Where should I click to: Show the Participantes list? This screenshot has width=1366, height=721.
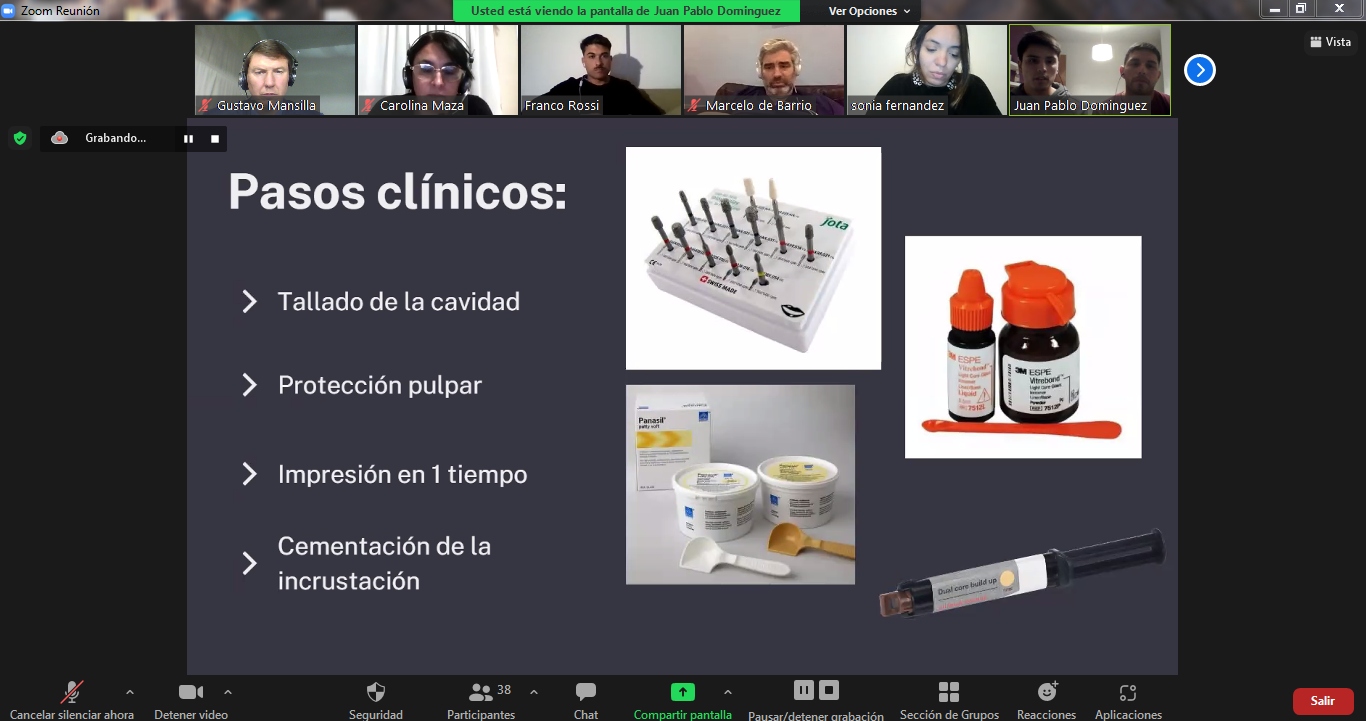click(x=480, y=697)
